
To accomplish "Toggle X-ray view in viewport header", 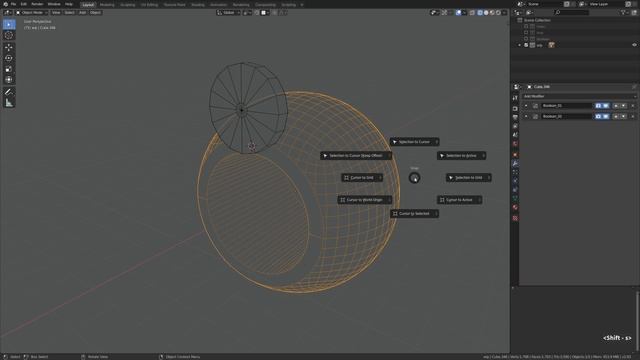I will tap(472, 13).
